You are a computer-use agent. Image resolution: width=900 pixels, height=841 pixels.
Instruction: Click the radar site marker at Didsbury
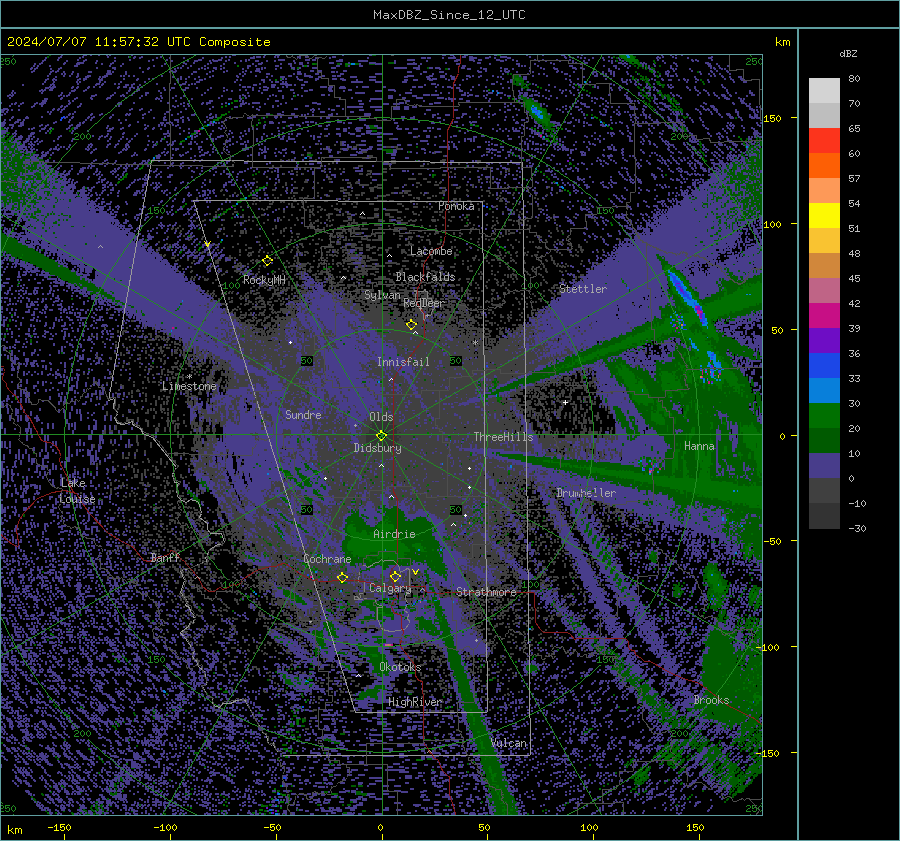pyautogui.click(x=381, y=436)
